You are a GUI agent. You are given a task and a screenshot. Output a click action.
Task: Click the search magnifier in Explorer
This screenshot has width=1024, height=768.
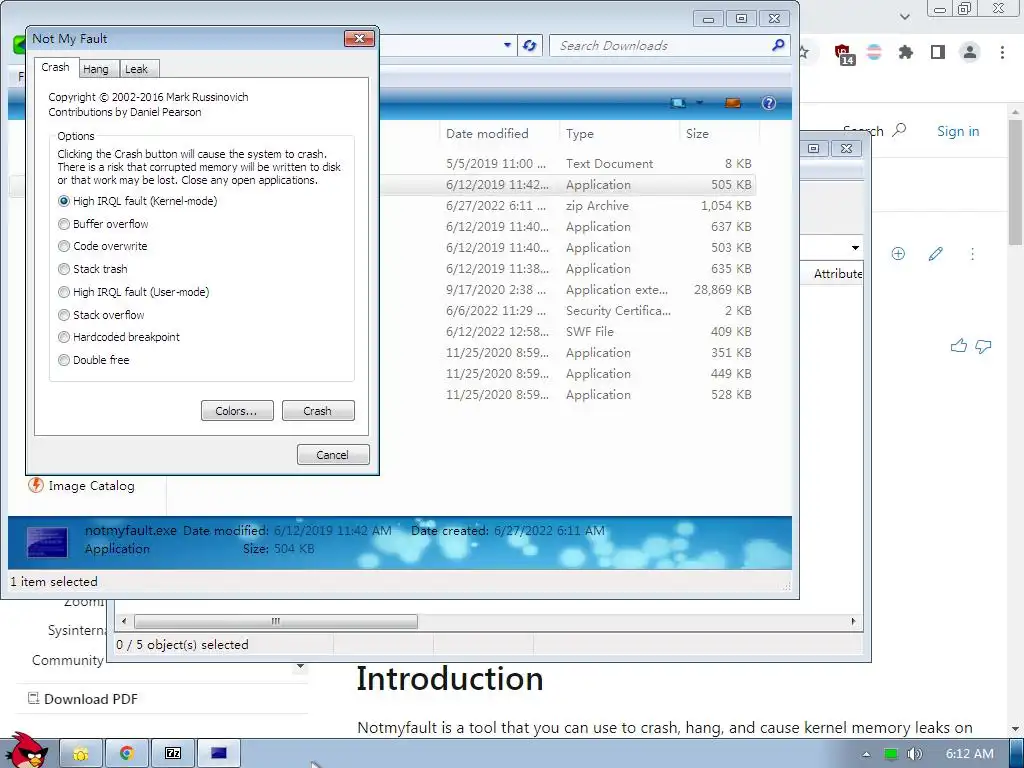[x=778, y=45]
